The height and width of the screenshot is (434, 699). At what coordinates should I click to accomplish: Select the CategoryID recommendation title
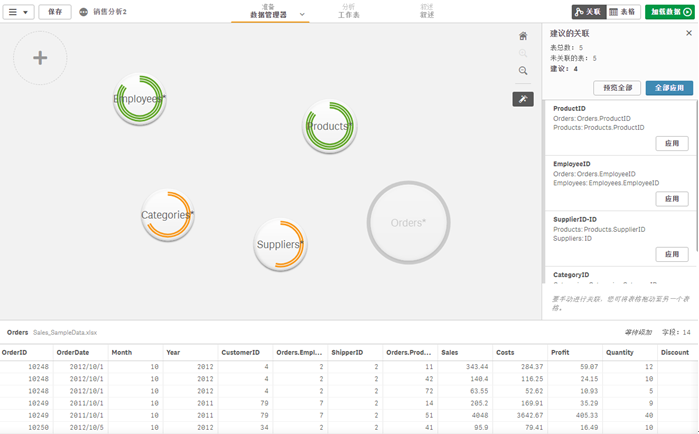[x=571, y=275]
